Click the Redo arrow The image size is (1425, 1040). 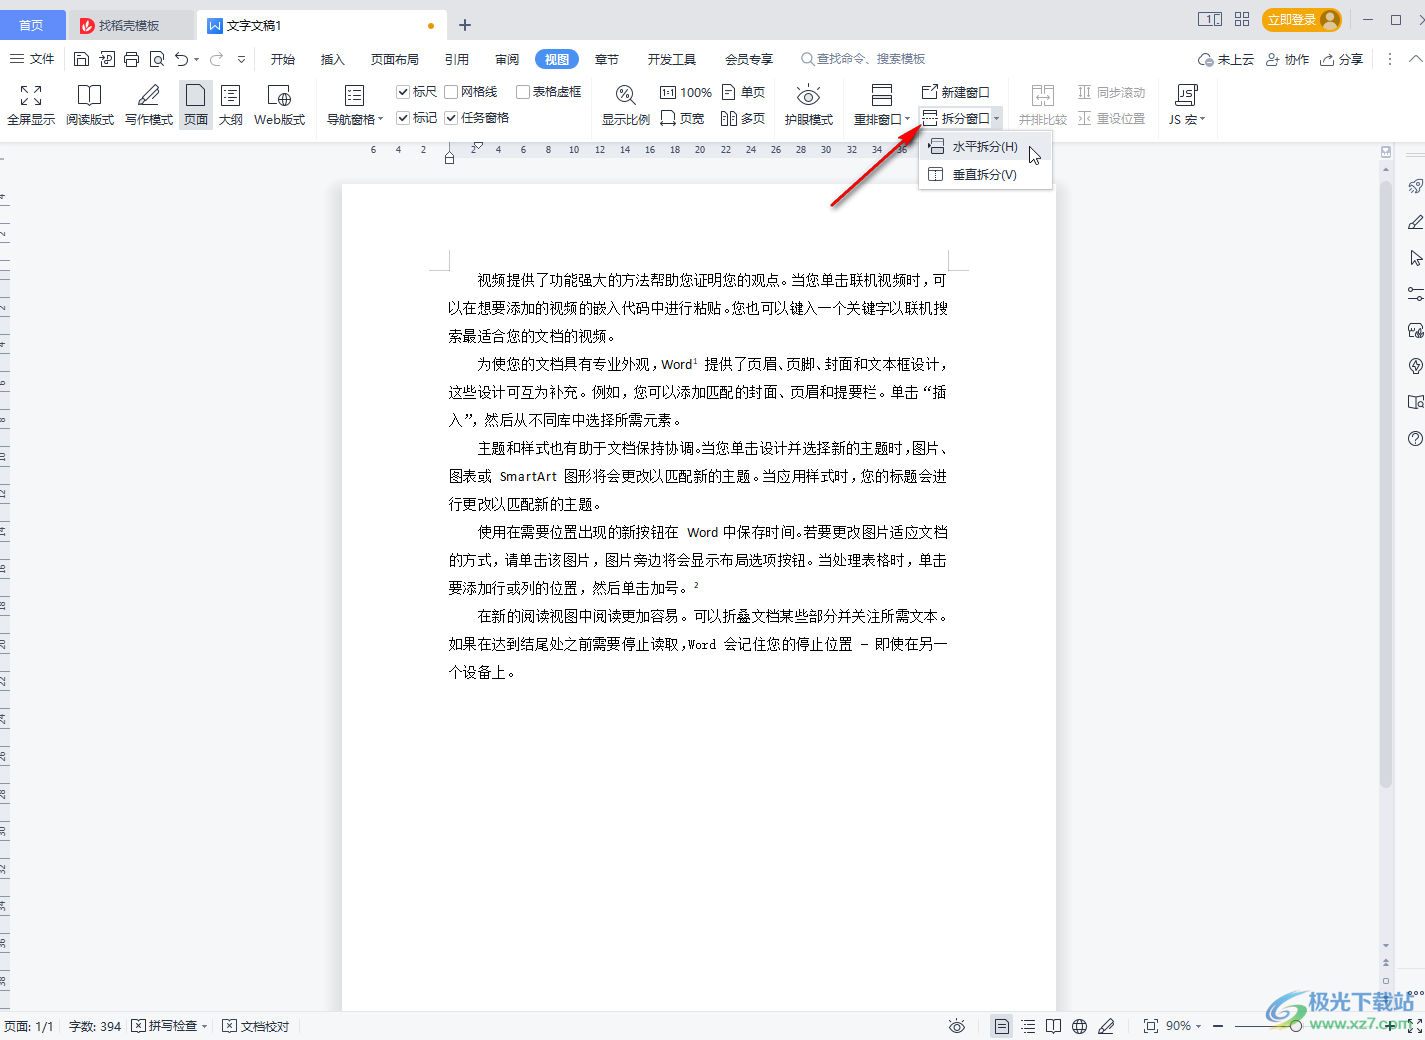(x=216, y=59)
